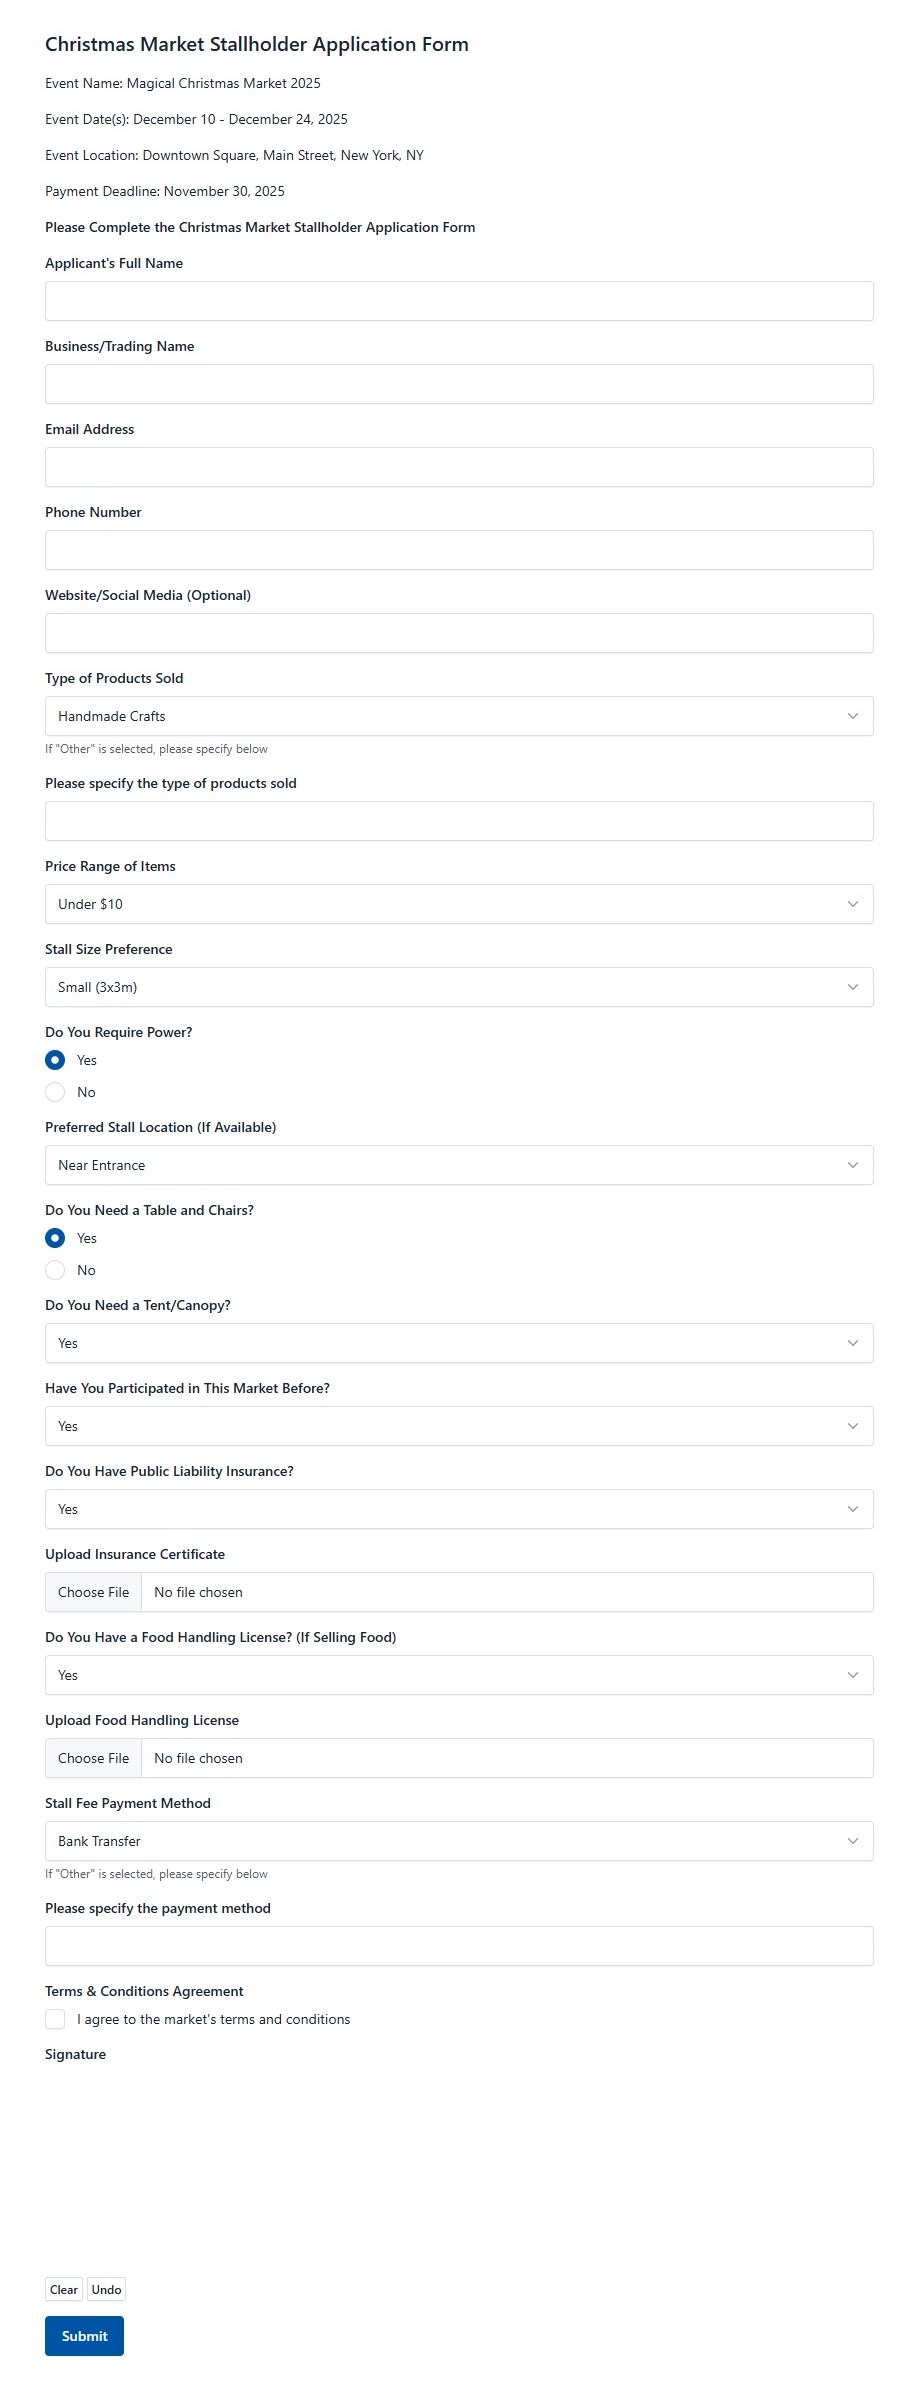Check the terms and conditions agreement box
This screenshot has height=2391, width=905.
(x=55, y=2019)
